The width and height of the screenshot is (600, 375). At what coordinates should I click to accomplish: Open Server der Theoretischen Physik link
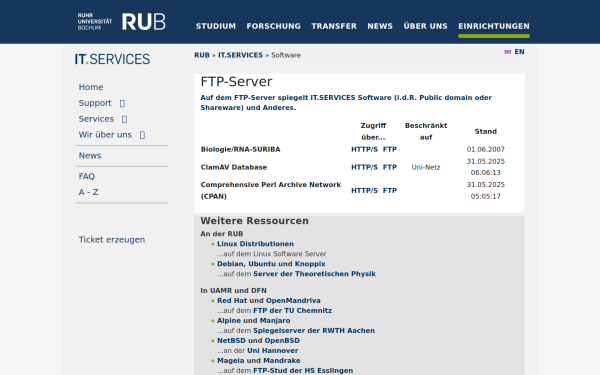pos(315,274)
